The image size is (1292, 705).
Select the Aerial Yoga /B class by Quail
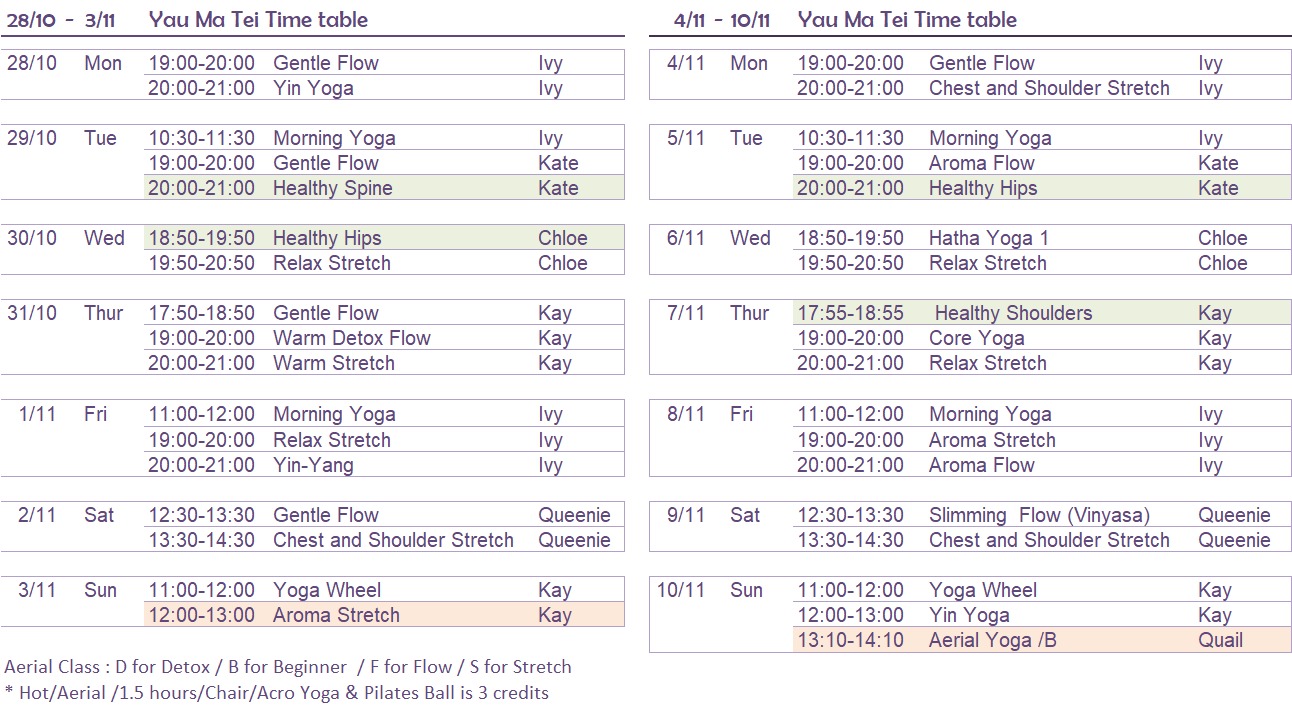click(x=1042, y=640)
